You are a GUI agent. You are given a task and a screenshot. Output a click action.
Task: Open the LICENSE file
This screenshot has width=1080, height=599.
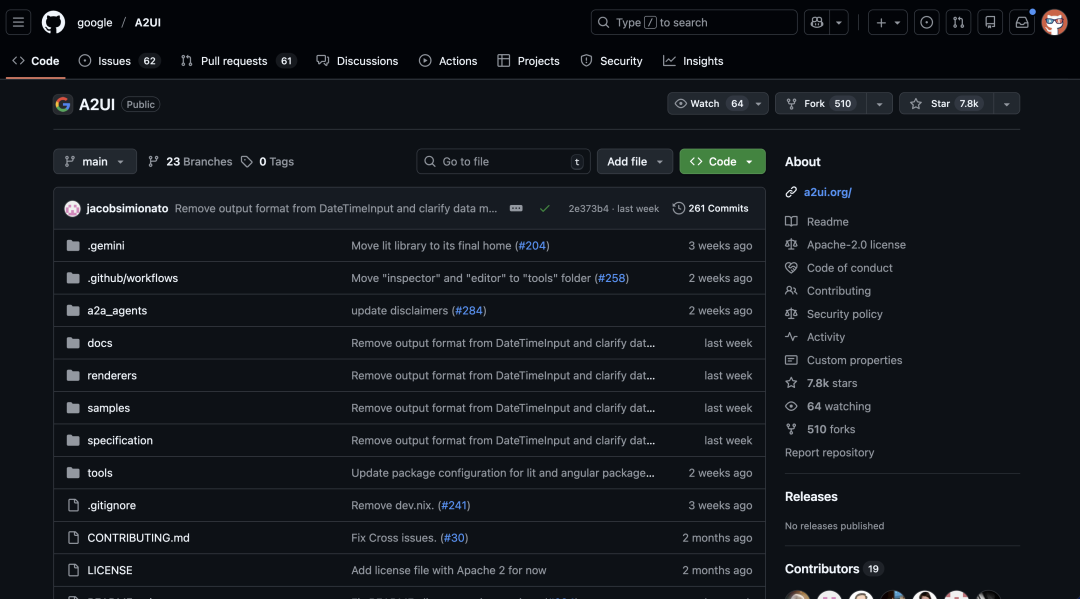click(110, 570)
